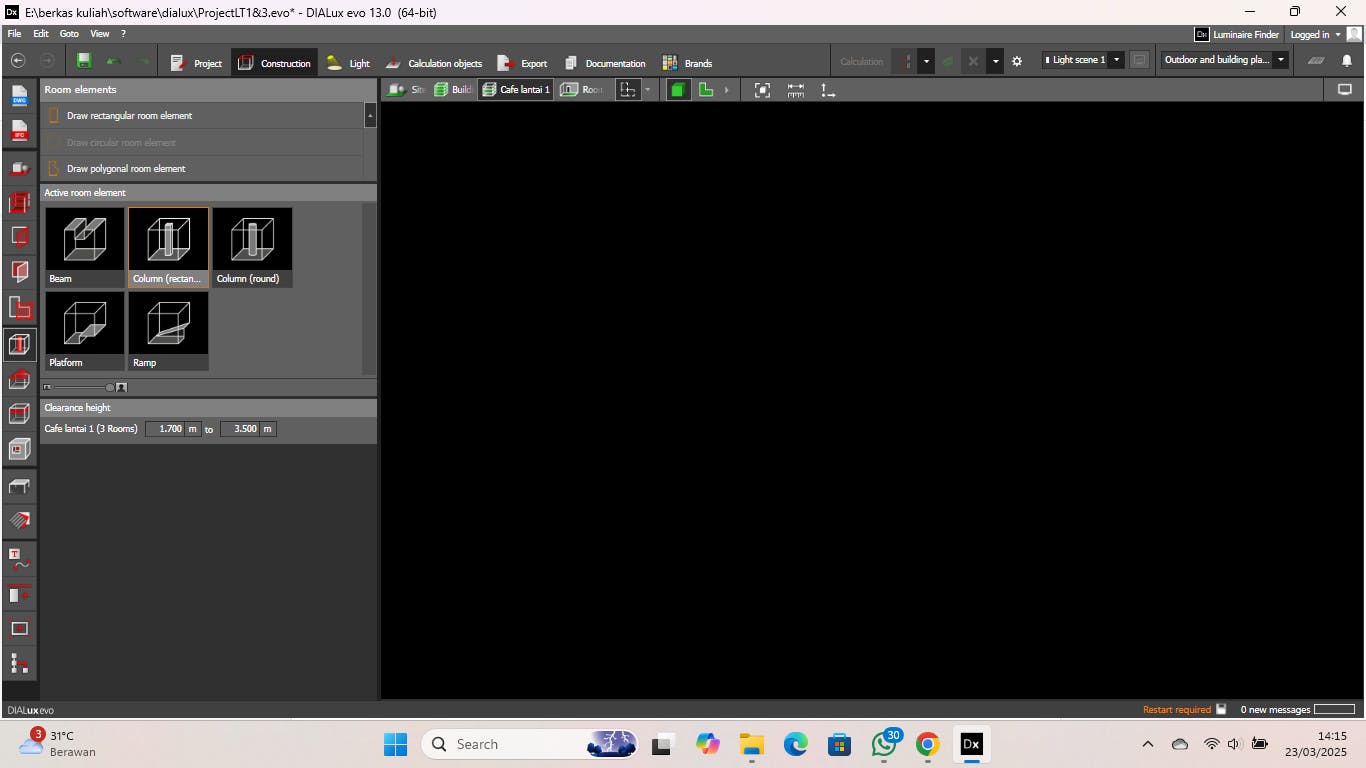Expand more view options arrow after floor plan
The width and height of the screenshot is (1366, 768).
pyautogui.click(x=726, y=90)
